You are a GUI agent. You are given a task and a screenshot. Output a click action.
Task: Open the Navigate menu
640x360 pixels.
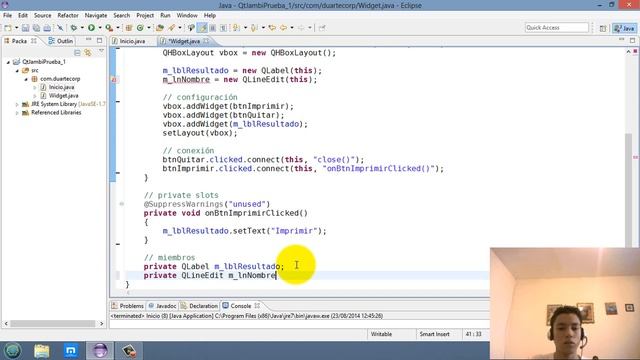tap(96, 16)
